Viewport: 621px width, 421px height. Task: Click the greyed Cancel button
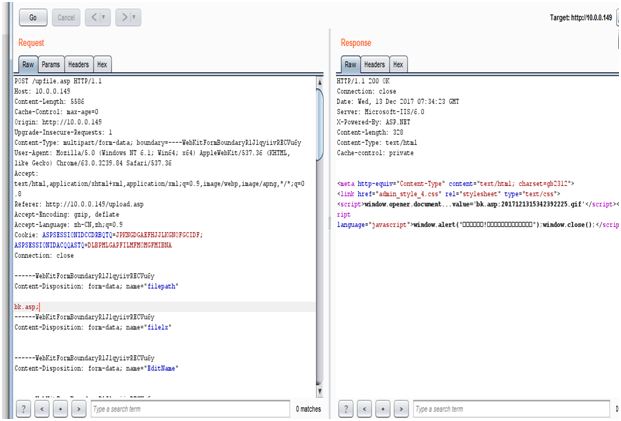click(66, 17)
